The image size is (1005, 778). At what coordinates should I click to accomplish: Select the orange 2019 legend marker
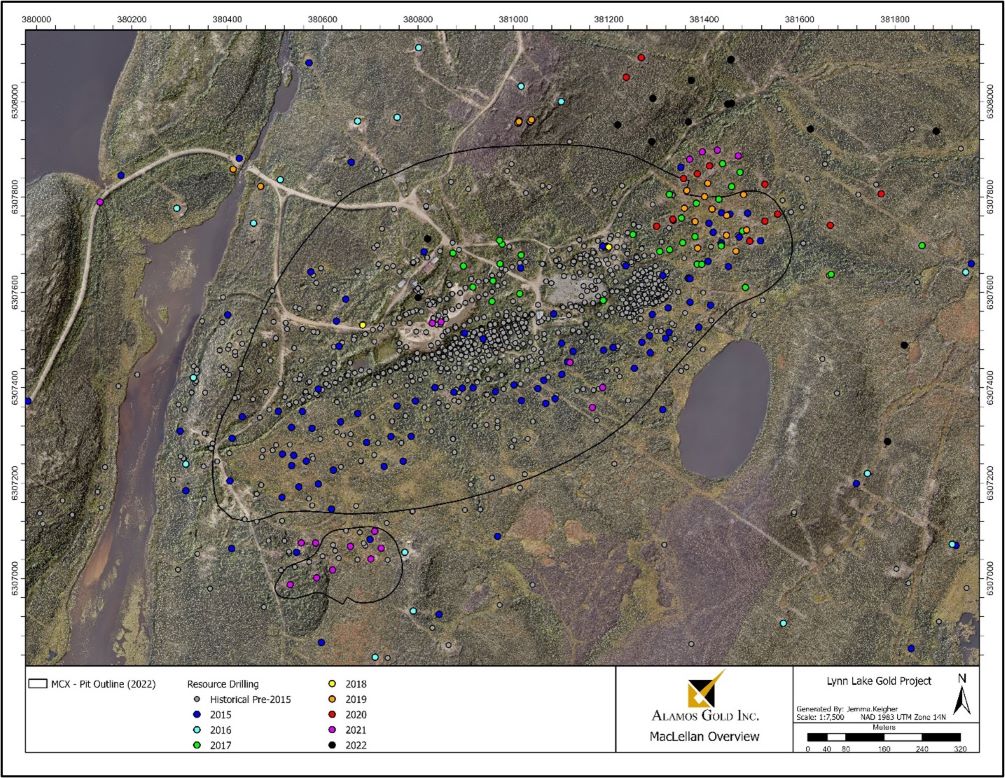coord(334,699)
